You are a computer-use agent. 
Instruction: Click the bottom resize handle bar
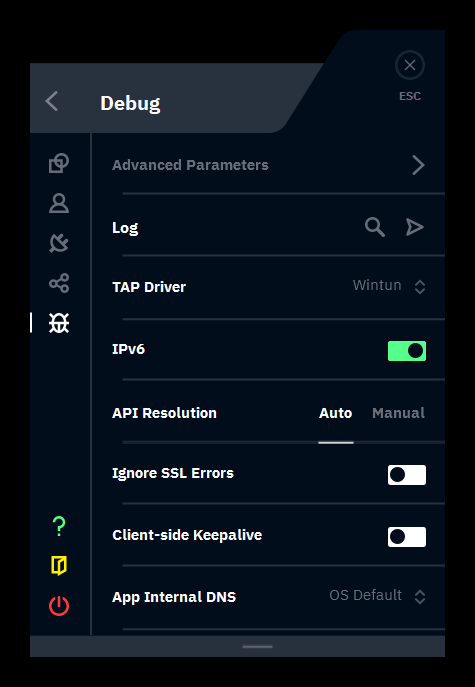(257, 646)
